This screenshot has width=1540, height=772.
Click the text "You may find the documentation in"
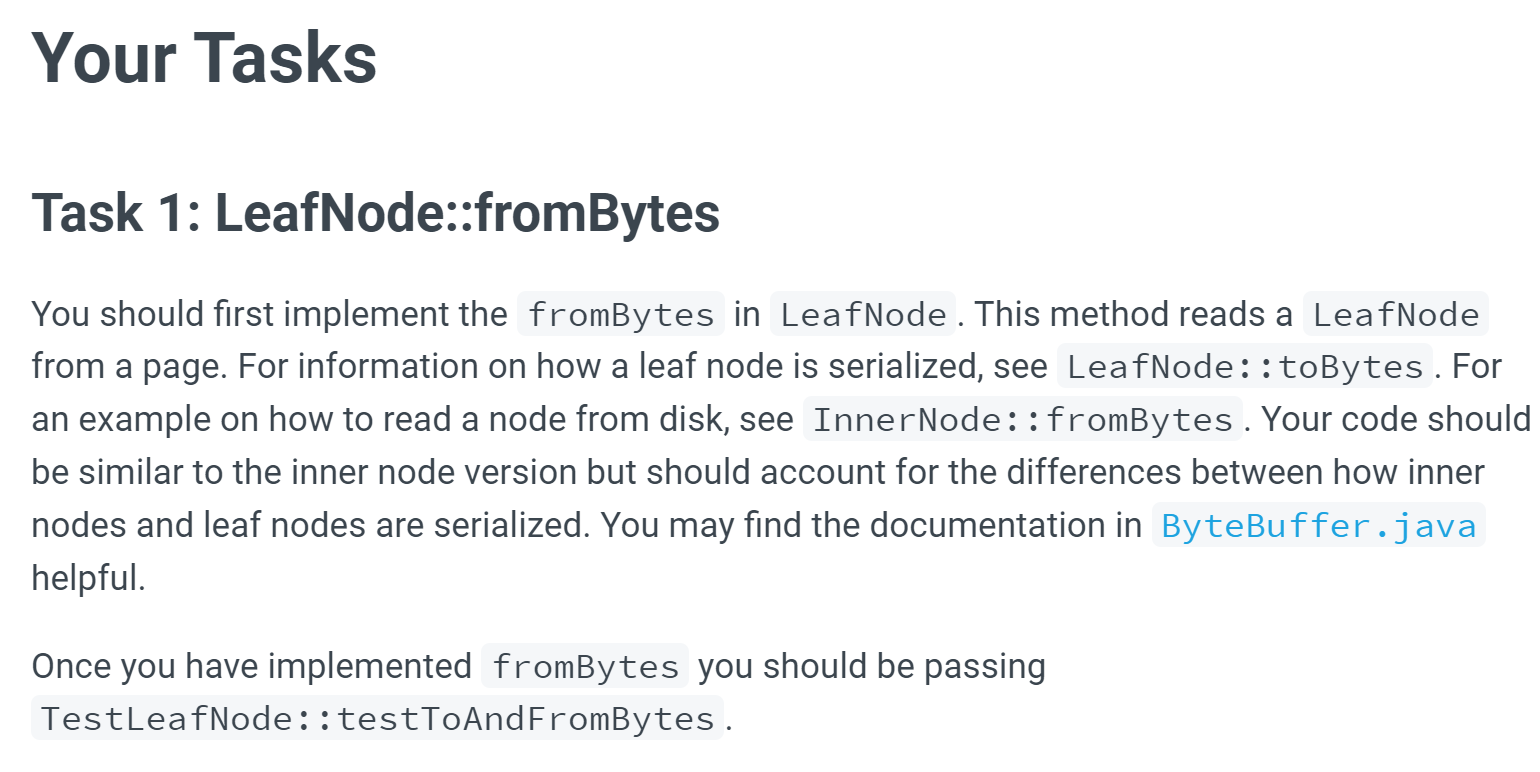(x=872, y=526)
